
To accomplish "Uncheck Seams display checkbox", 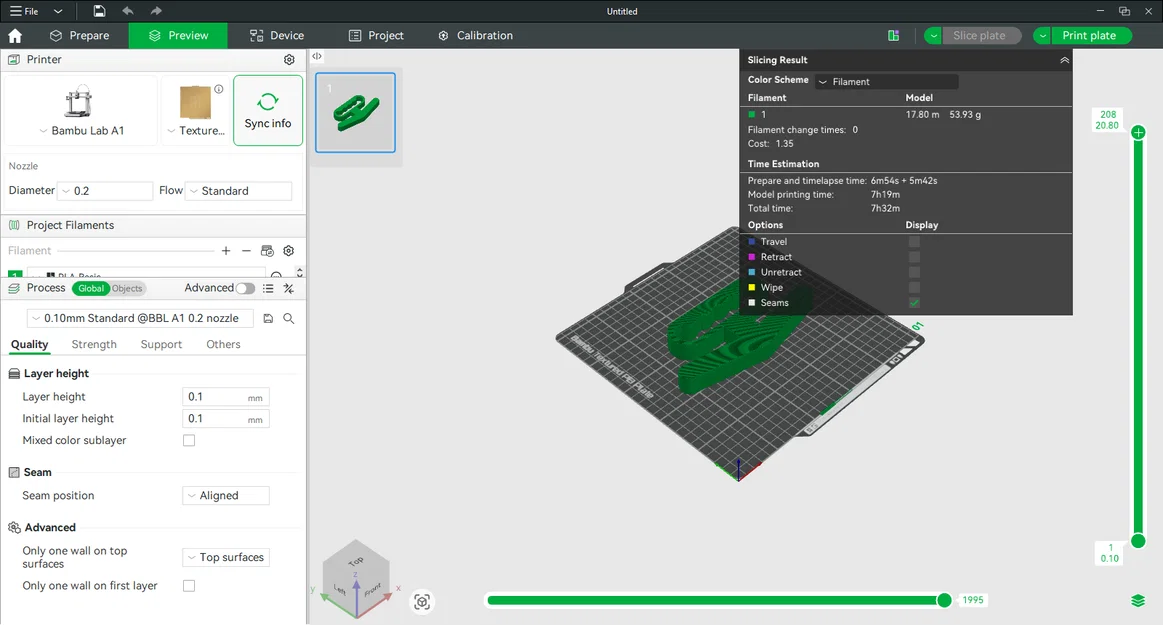I will click(x=914, y=302).
